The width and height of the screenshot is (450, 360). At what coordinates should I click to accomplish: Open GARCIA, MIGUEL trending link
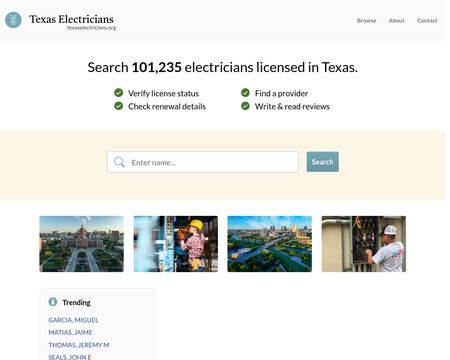coord(73,320)
